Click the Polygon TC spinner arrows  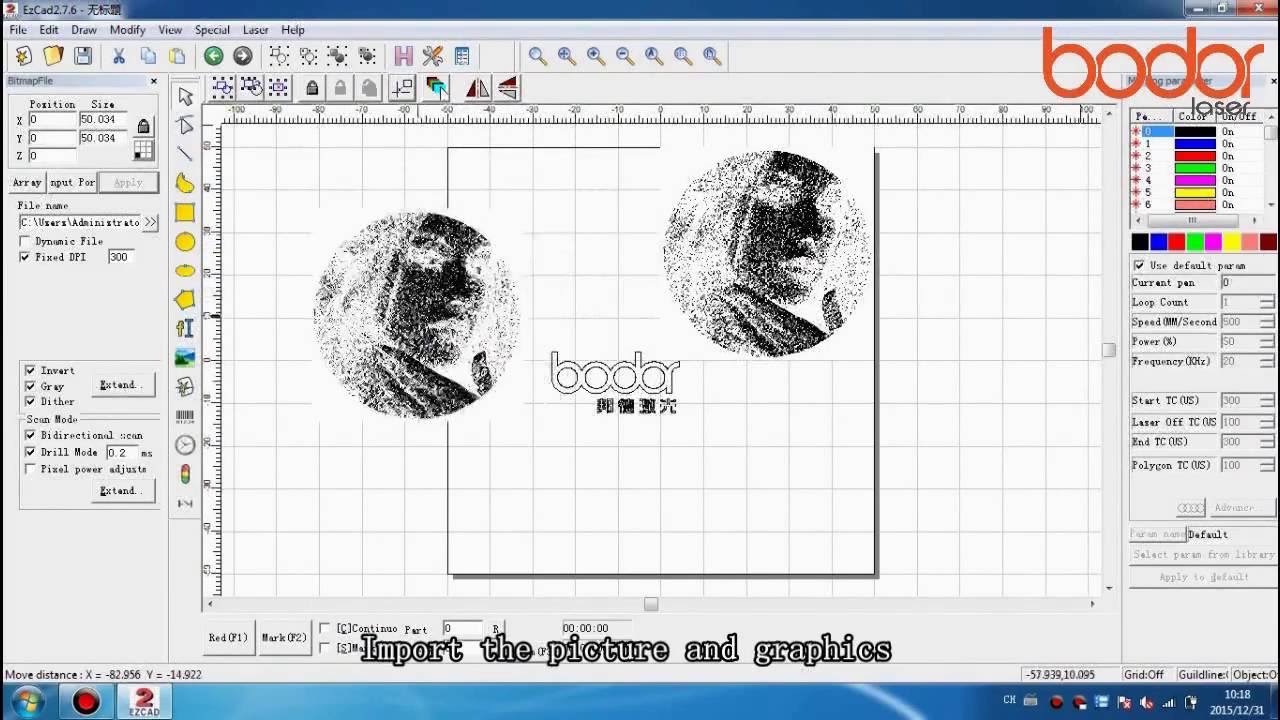[x=1266, y=466]
